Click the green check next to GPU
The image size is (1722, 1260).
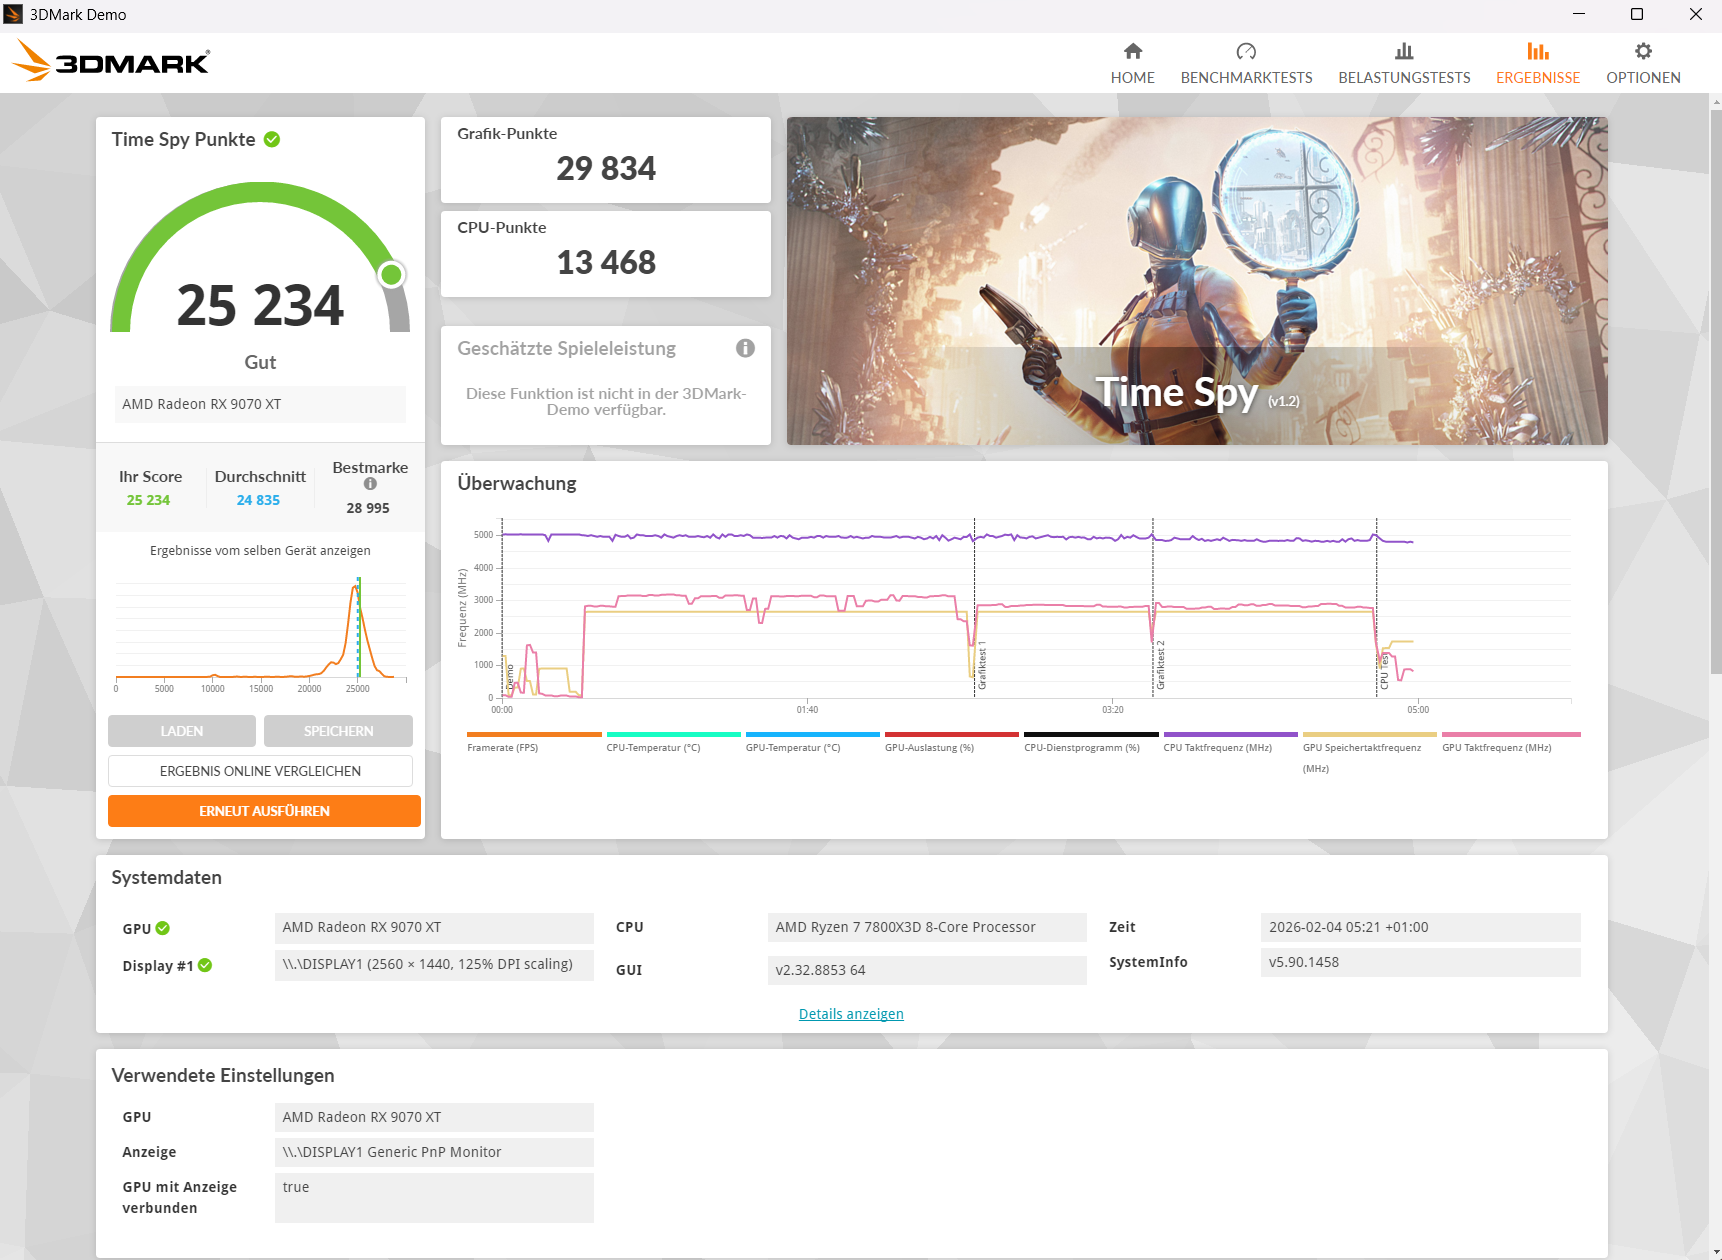(x=163, y=928)
